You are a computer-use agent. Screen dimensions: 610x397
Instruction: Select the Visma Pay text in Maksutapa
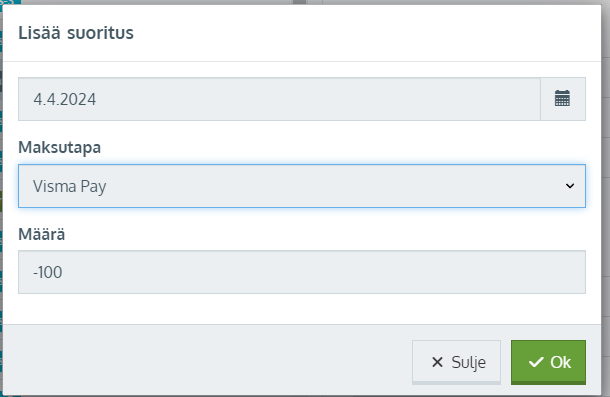(70, 186)
